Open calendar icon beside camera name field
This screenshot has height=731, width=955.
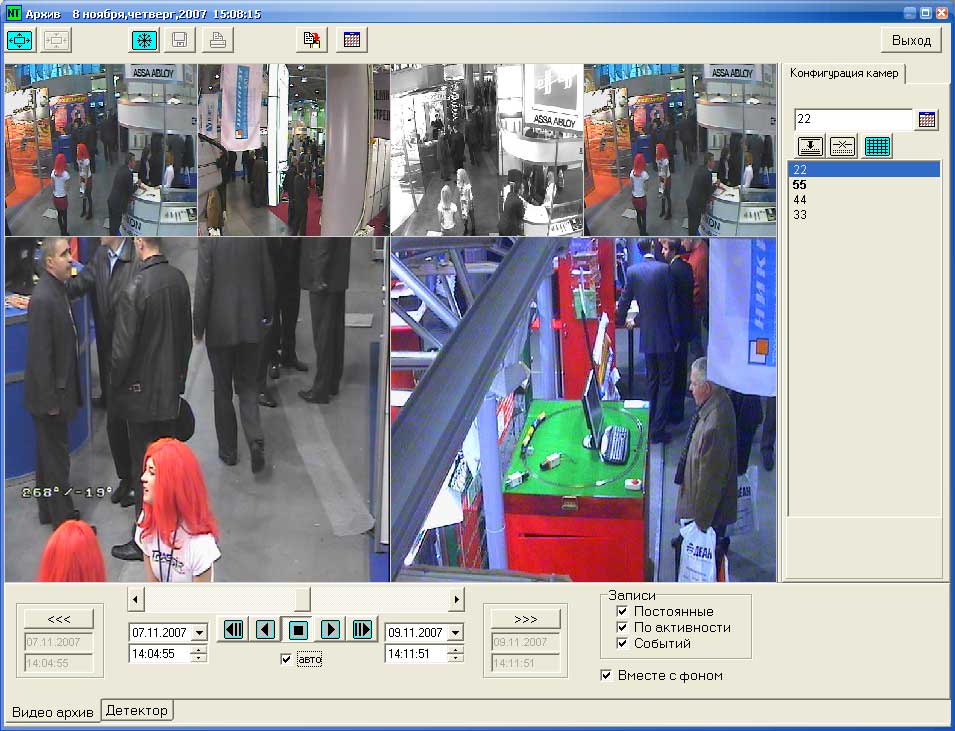tap(927, 120)
